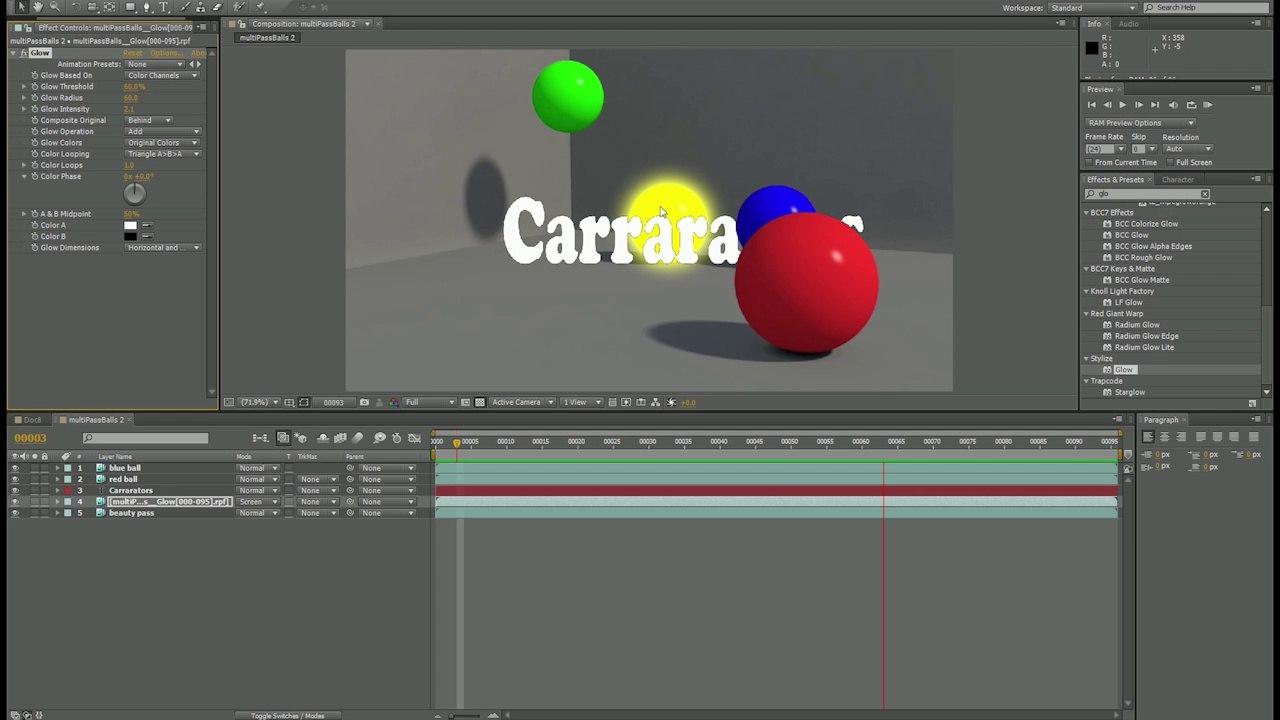Image resolution: width=1280 pixels, height=720 pixels.
Task: Jump to the first frame in Preview
Action: pos(1092,105)
